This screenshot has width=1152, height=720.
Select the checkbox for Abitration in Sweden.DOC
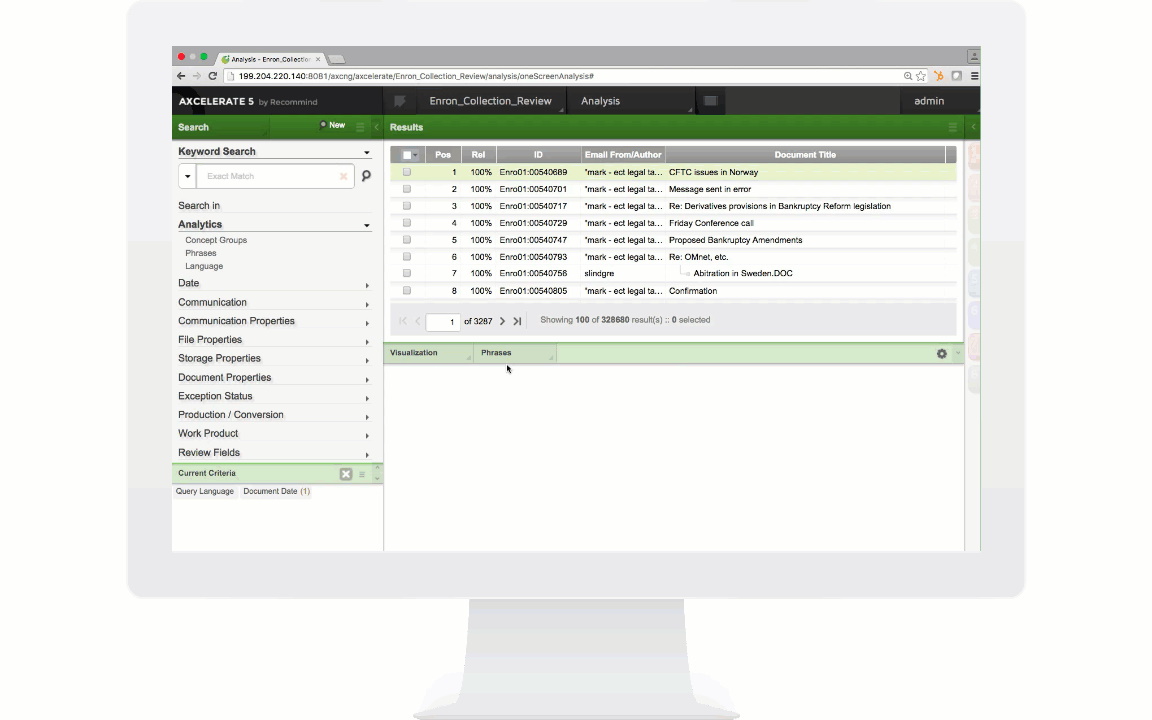(407, 273)
